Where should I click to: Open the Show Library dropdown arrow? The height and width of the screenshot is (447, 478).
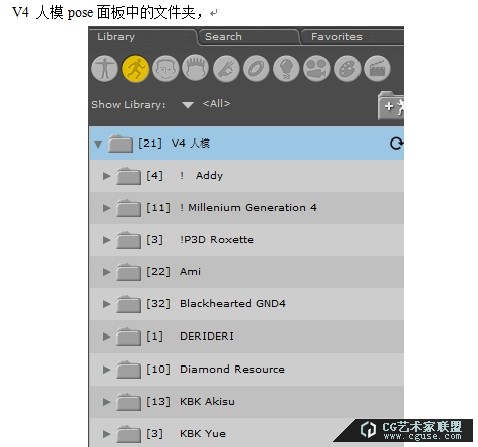click(x=188, y=105)
